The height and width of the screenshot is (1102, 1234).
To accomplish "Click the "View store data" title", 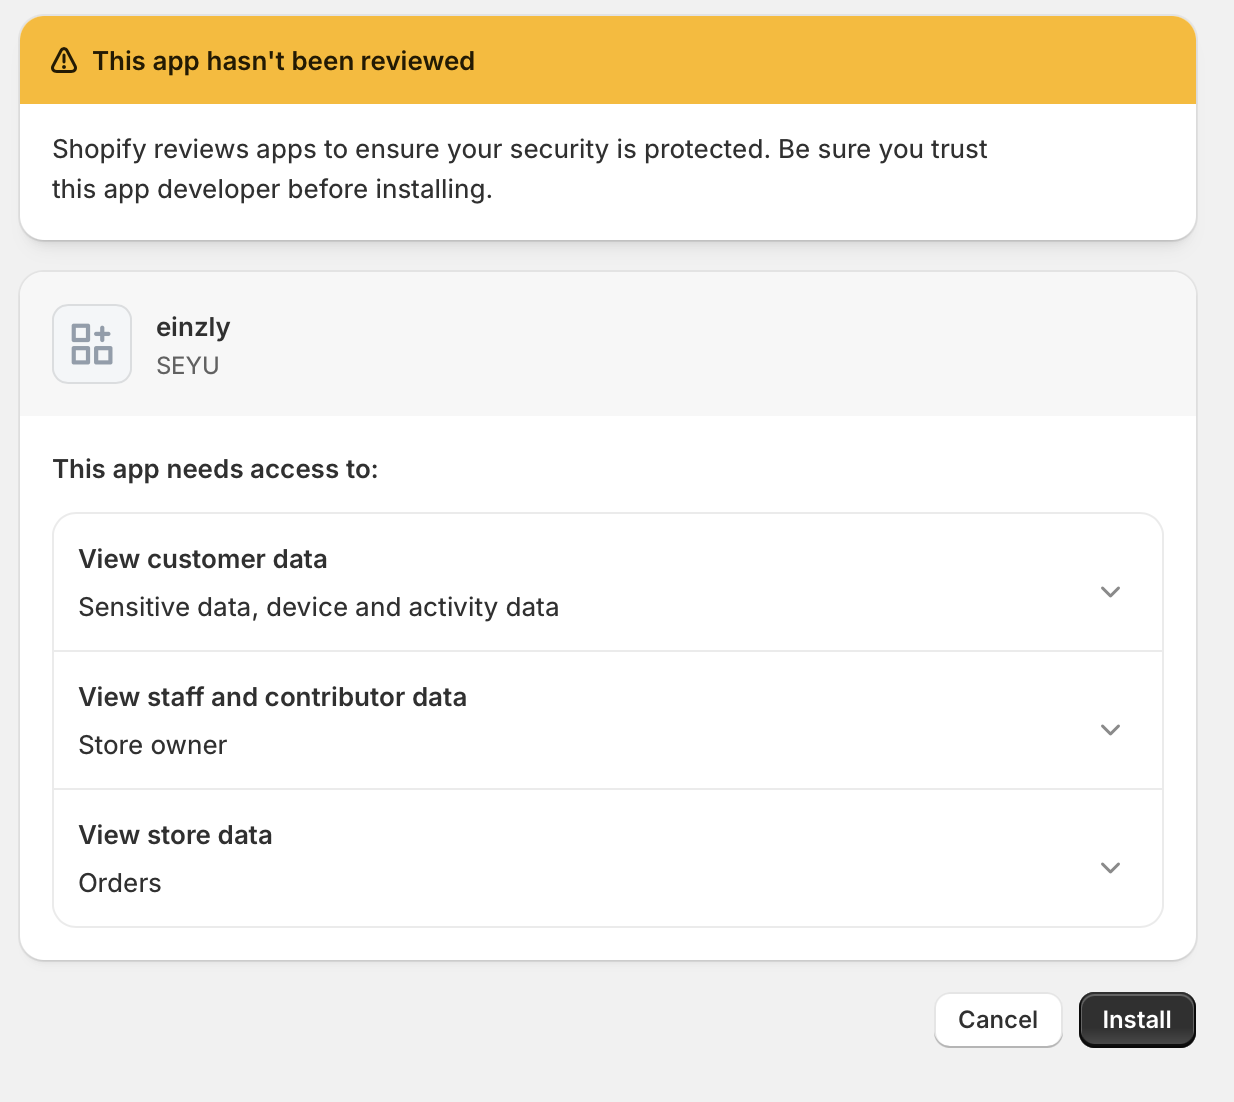I will pyautogui.click(x=176, y=835).
